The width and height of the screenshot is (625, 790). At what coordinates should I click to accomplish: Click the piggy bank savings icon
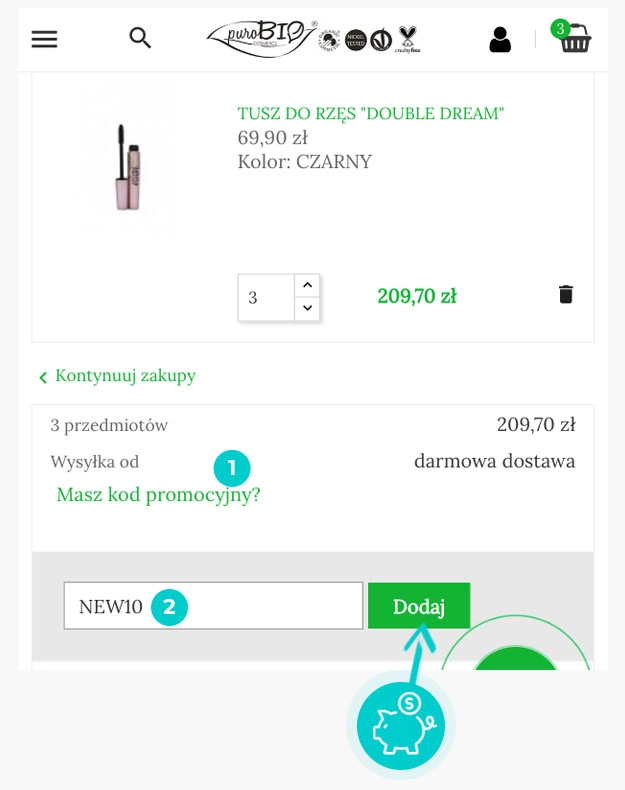[400, 726]
